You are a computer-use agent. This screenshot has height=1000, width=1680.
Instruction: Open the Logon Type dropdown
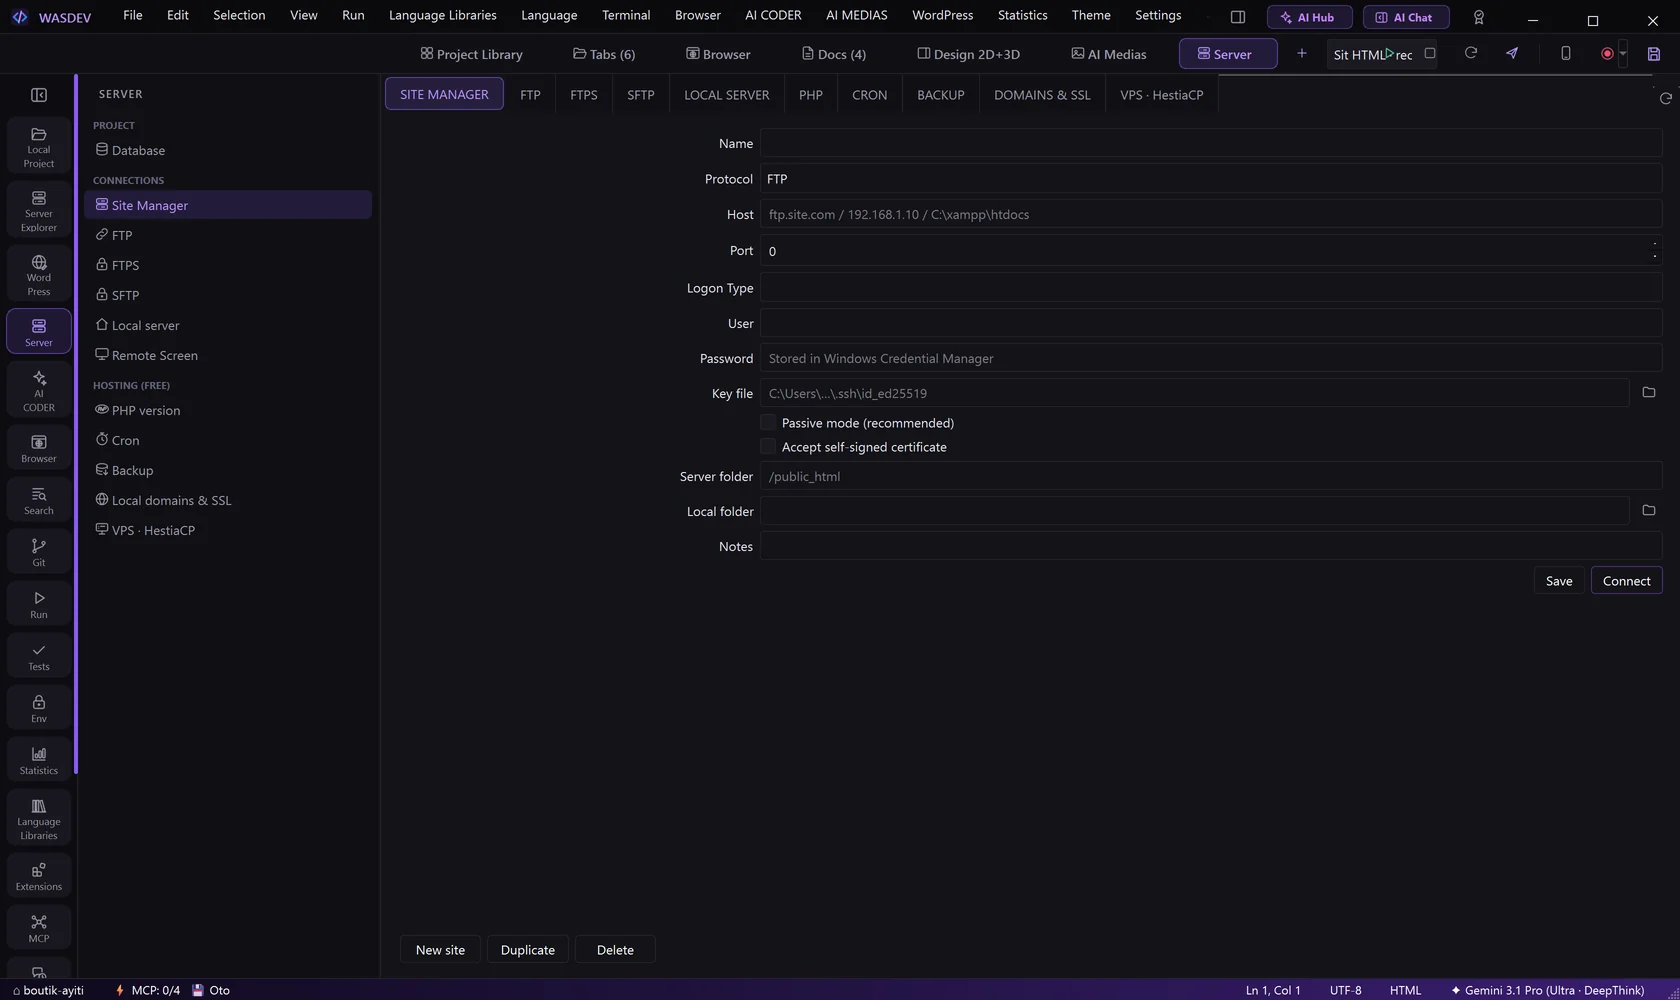tap(1211, 288)
